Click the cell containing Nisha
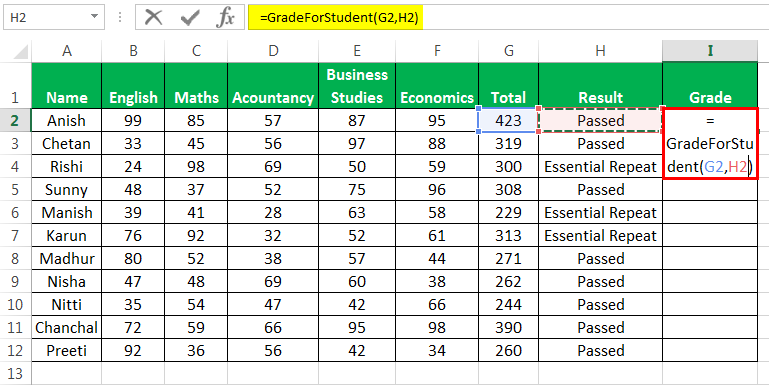 pyautogui.click(x=67, y=282)
